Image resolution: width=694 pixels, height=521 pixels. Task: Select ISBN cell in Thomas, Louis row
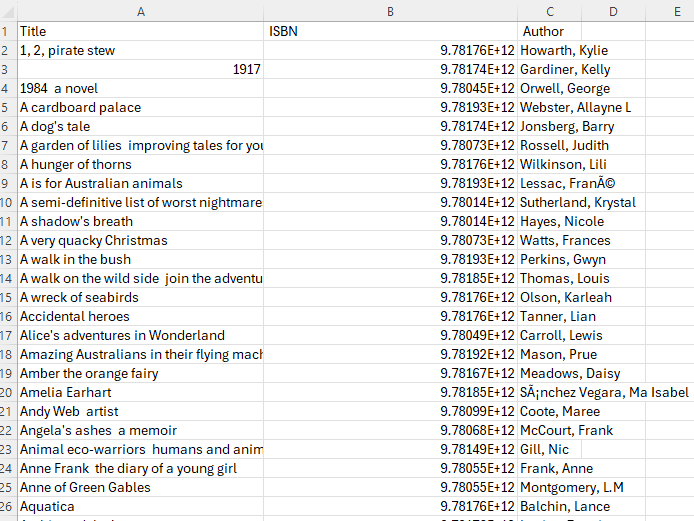point(390,278)
